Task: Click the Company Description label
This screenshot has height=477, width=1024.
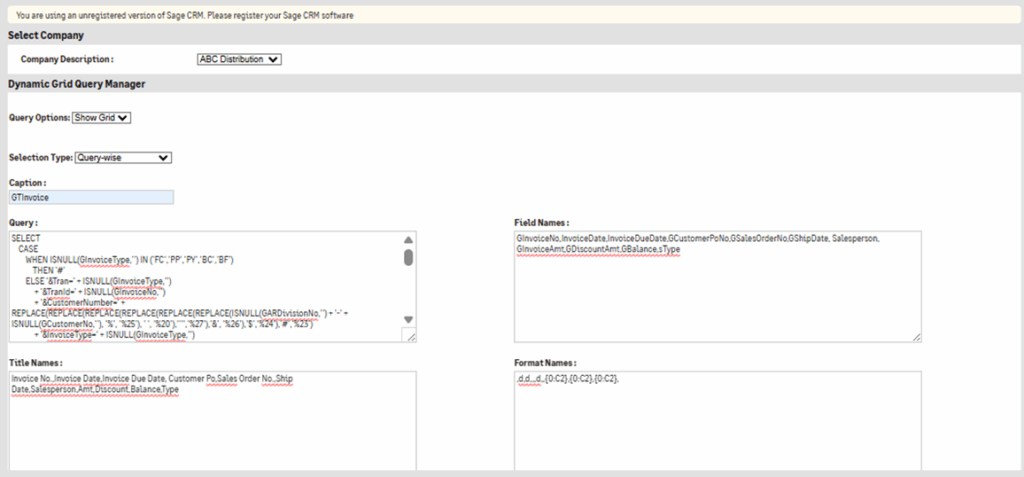Action: (67, 59)
